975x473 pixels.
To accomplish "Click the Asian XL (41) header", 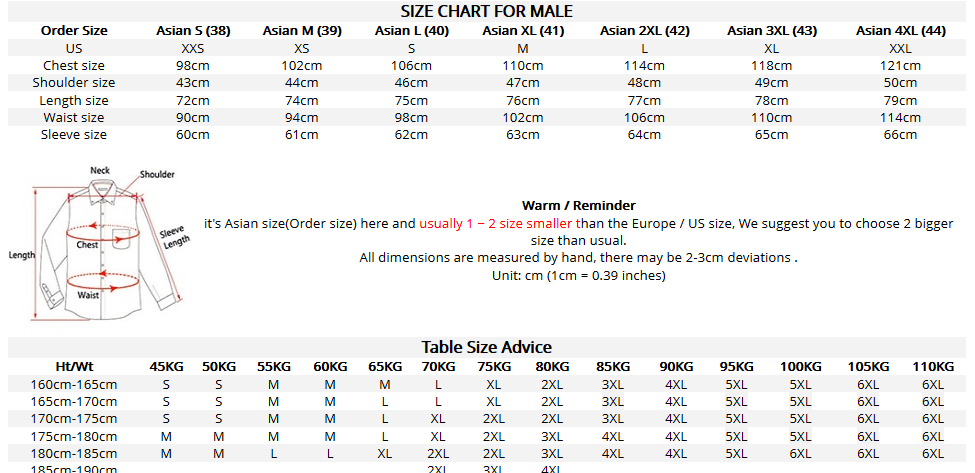I will 523,30.
